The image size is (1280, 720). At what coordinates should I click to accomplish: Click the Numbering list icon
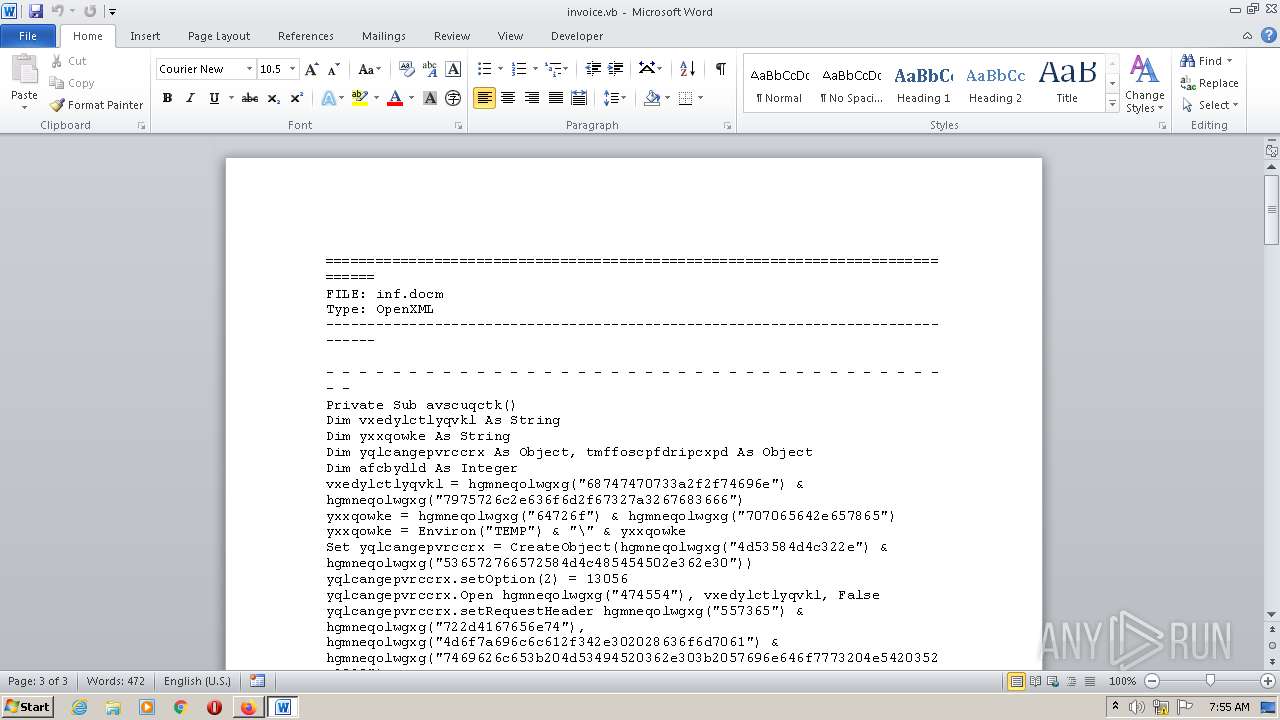519,69
